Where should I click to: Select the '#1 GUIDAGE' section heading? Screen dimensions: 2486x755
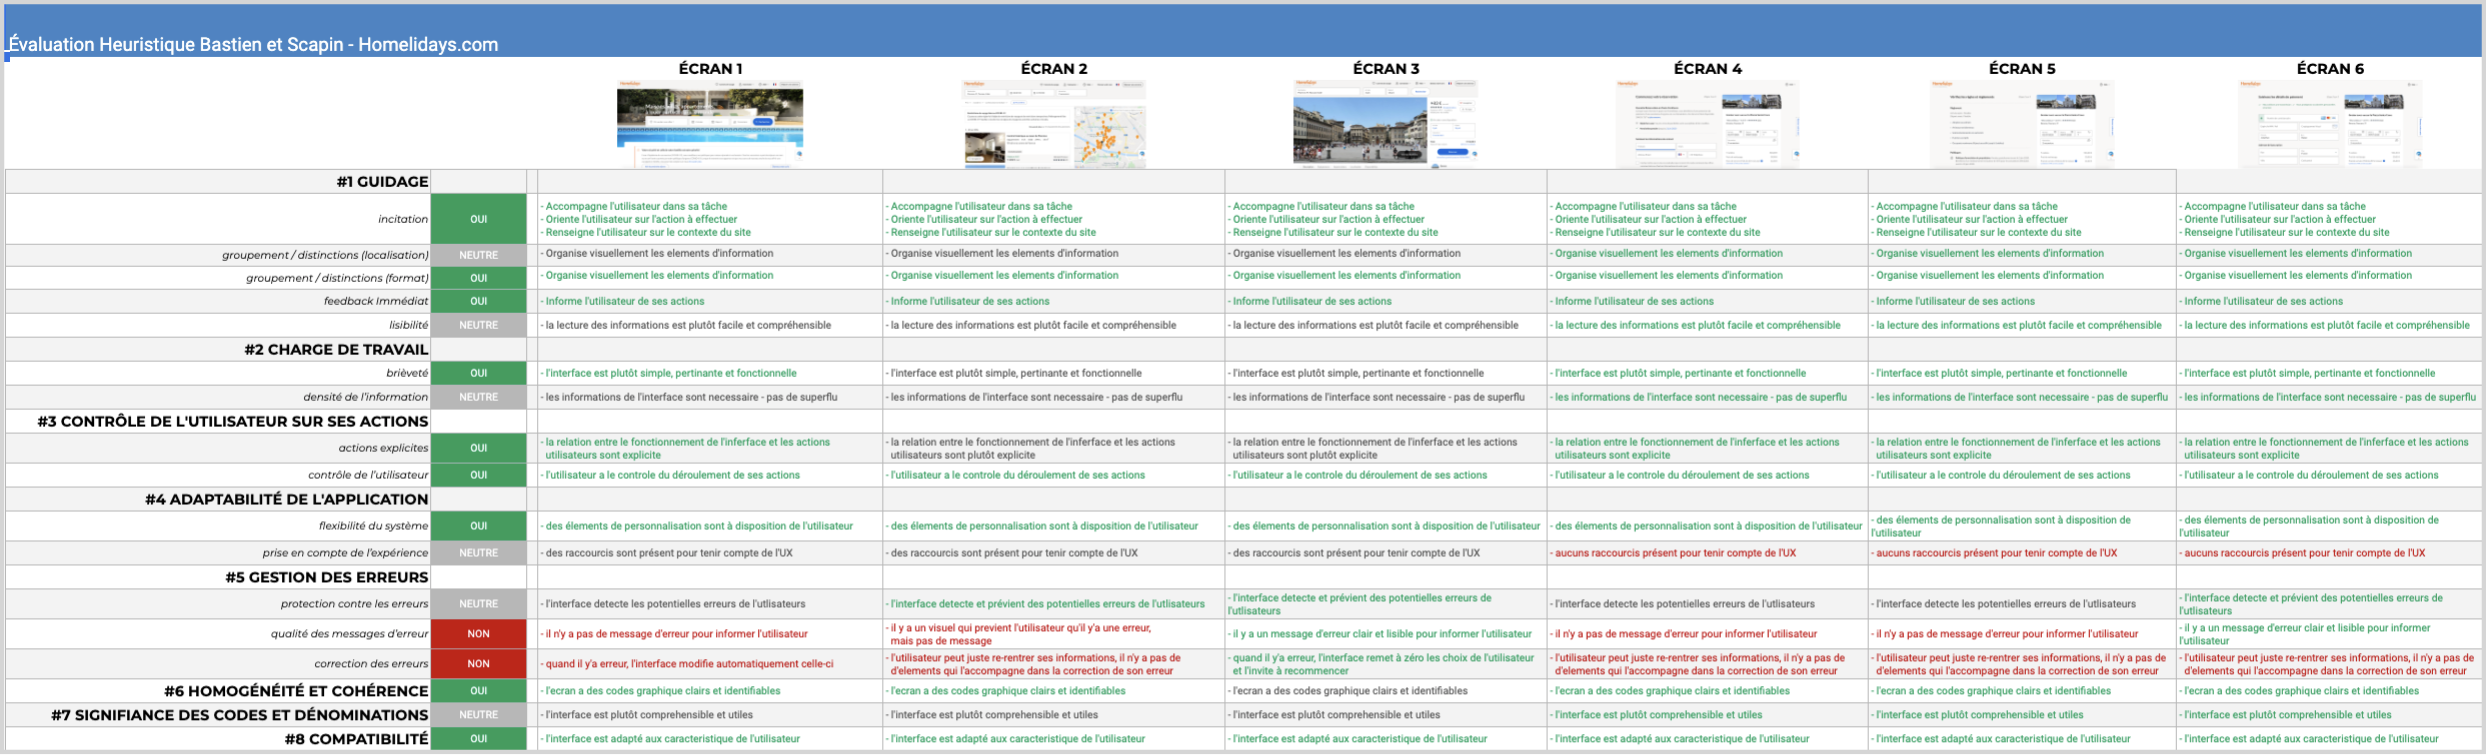coord(382,181)
